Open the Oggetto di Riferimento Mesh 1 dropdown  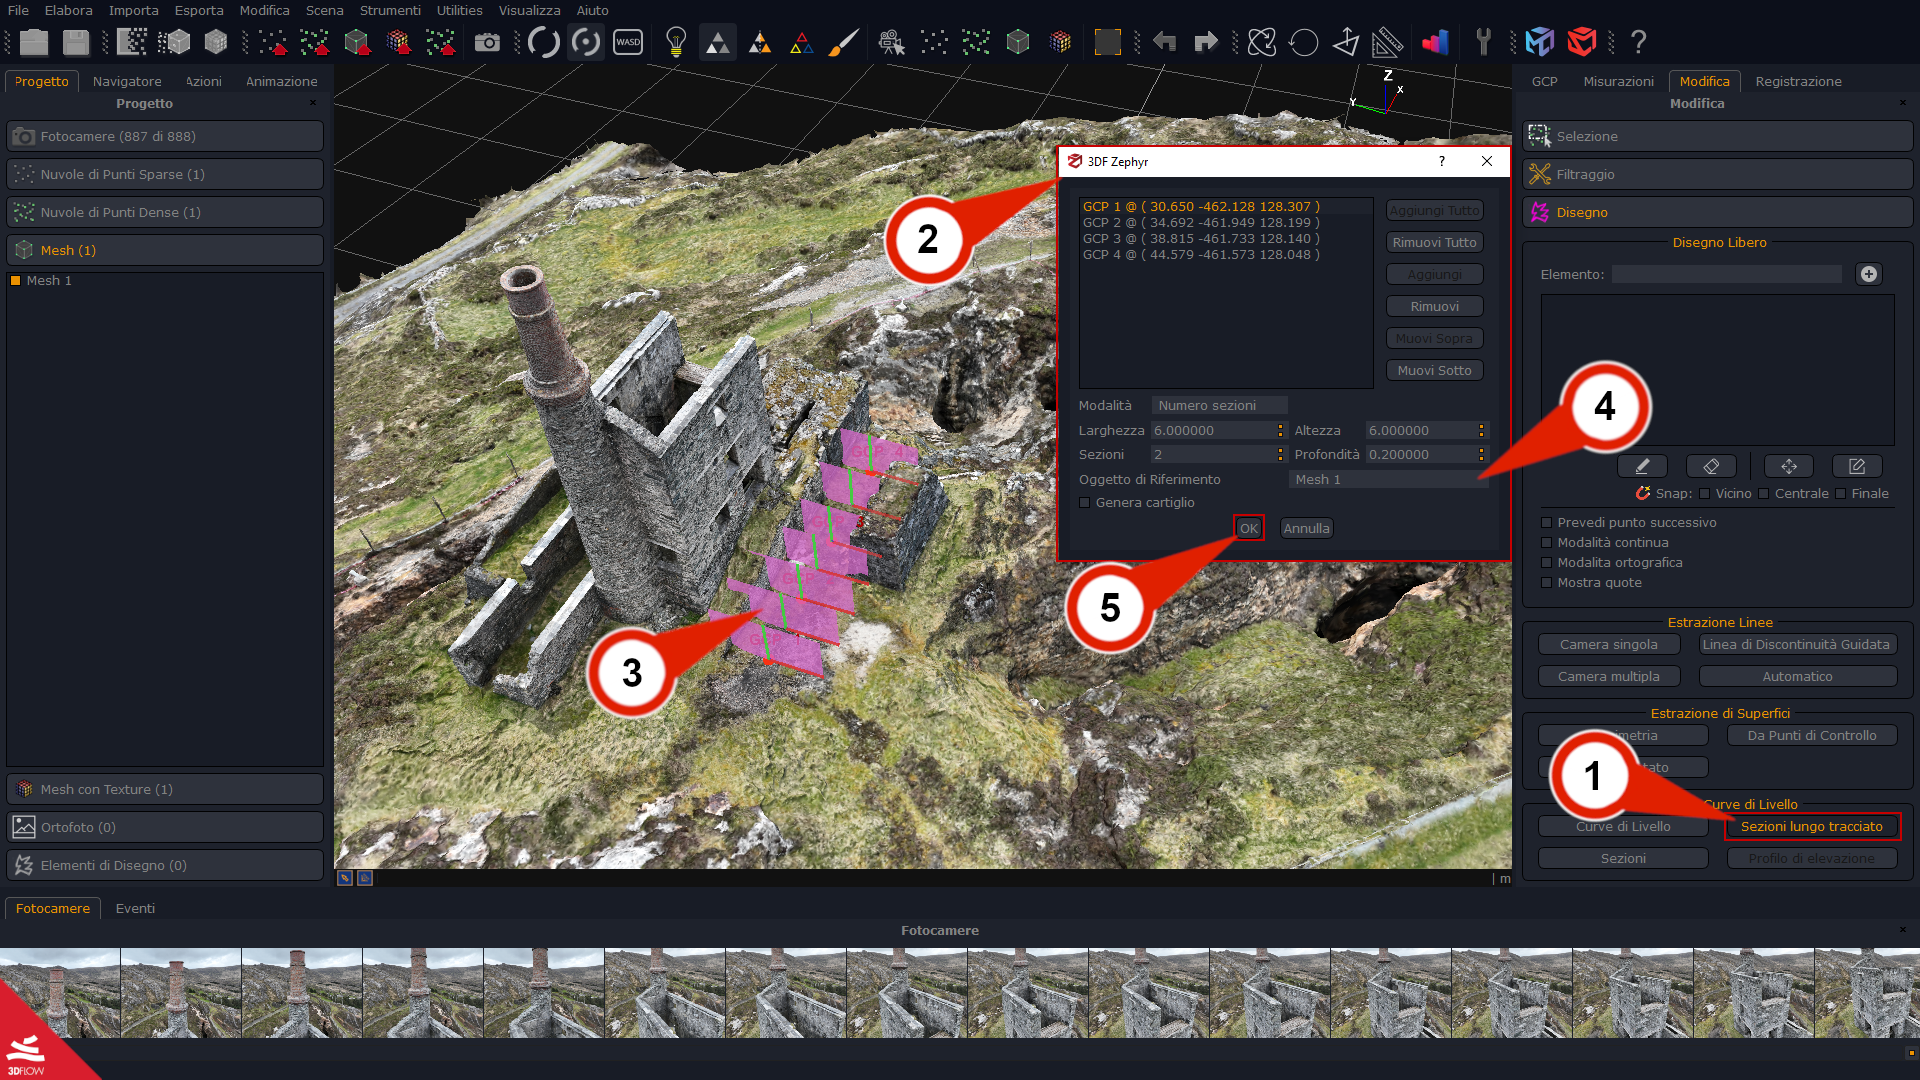click(x=1388, y=480)
